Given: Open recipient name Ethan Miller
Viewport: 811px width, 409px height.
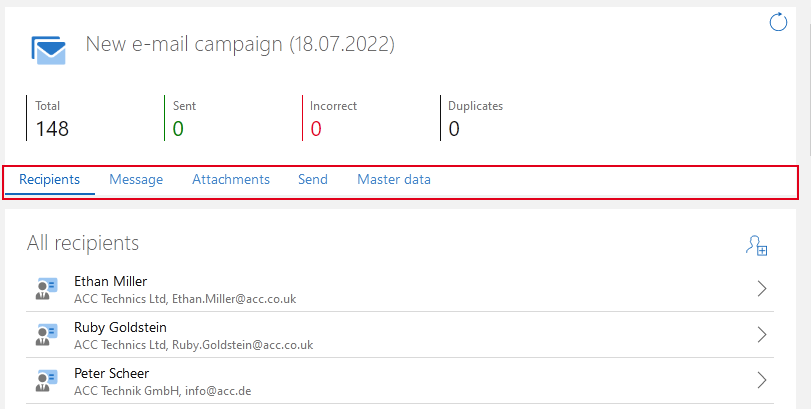Looking at the screenshot, I should [x=111, y=281].
